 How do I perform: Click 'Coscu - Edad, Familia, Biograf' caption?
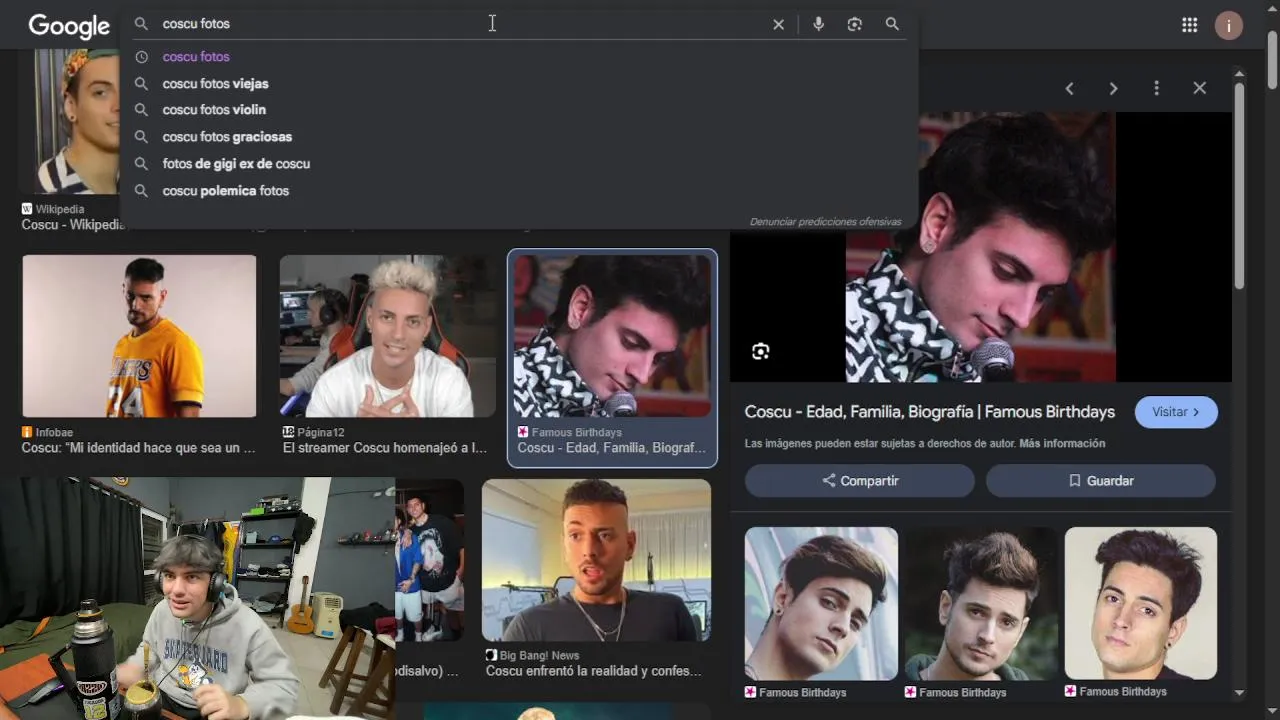[611, 448]
